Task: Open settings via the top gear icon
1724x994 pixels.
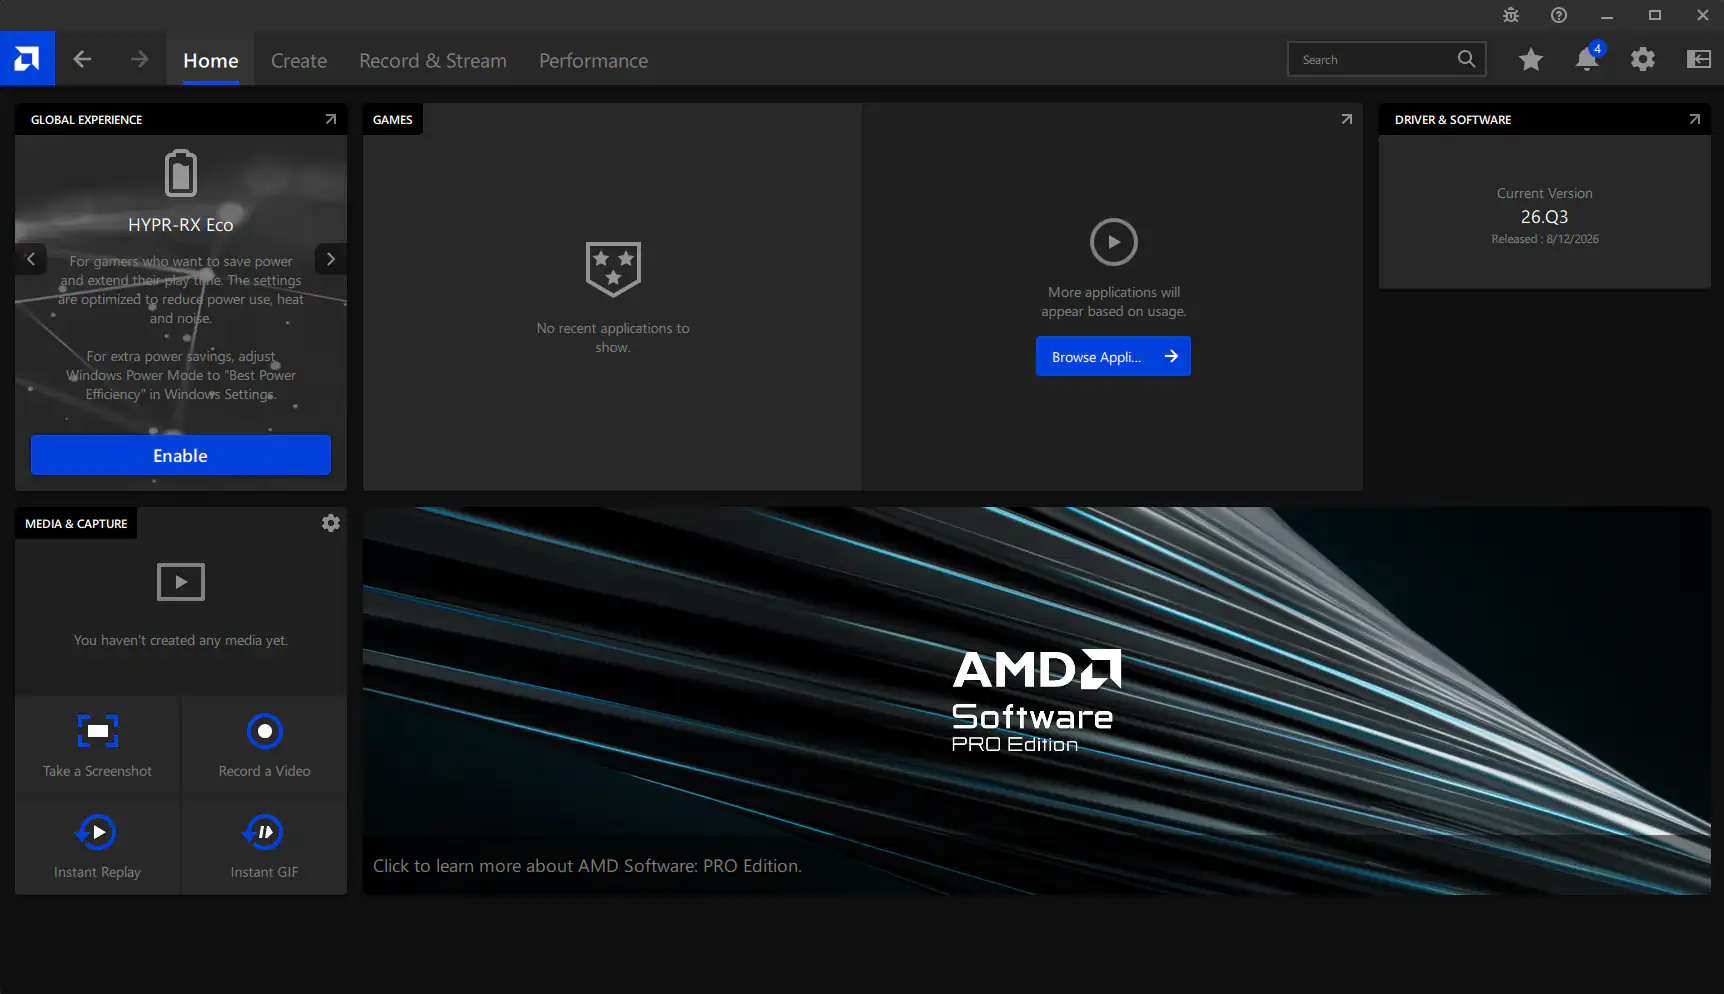Action: pyautogui.click(x=1642, y=59)
